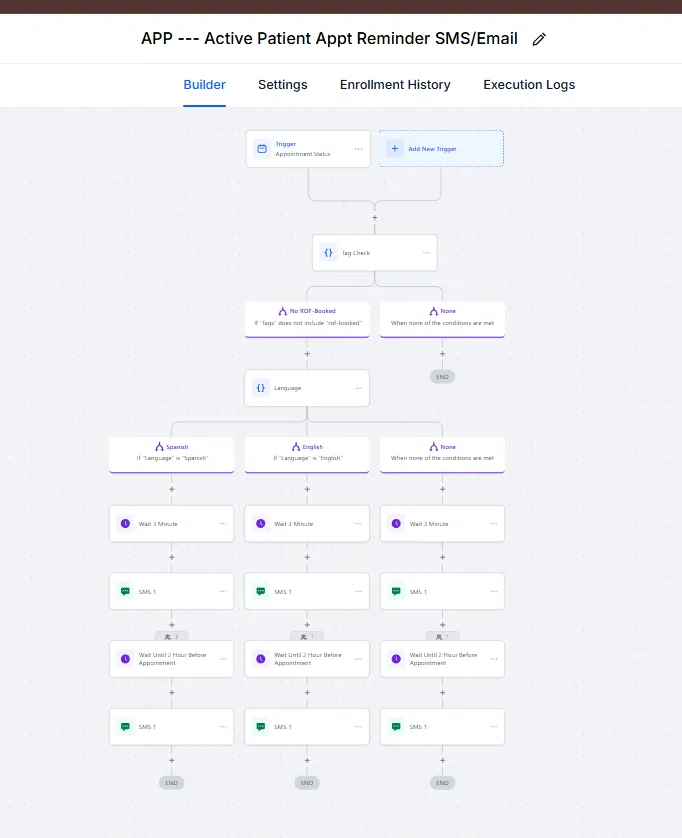682x838 pixels.
Task: Click chat icon on last None branch SMS 1
Action: [x=396, y=727]
